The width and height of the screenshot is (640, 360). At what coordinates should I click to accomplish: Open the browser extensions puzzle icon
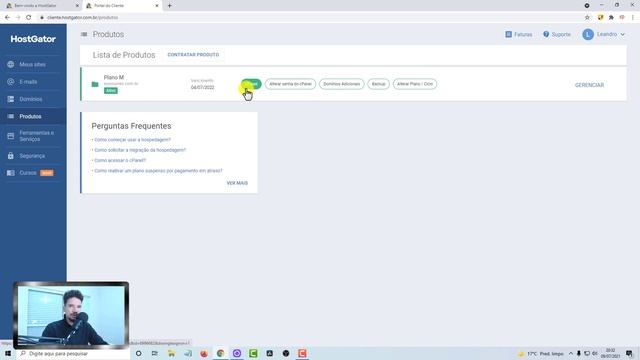pyautogui.click(x=611, y=18)
